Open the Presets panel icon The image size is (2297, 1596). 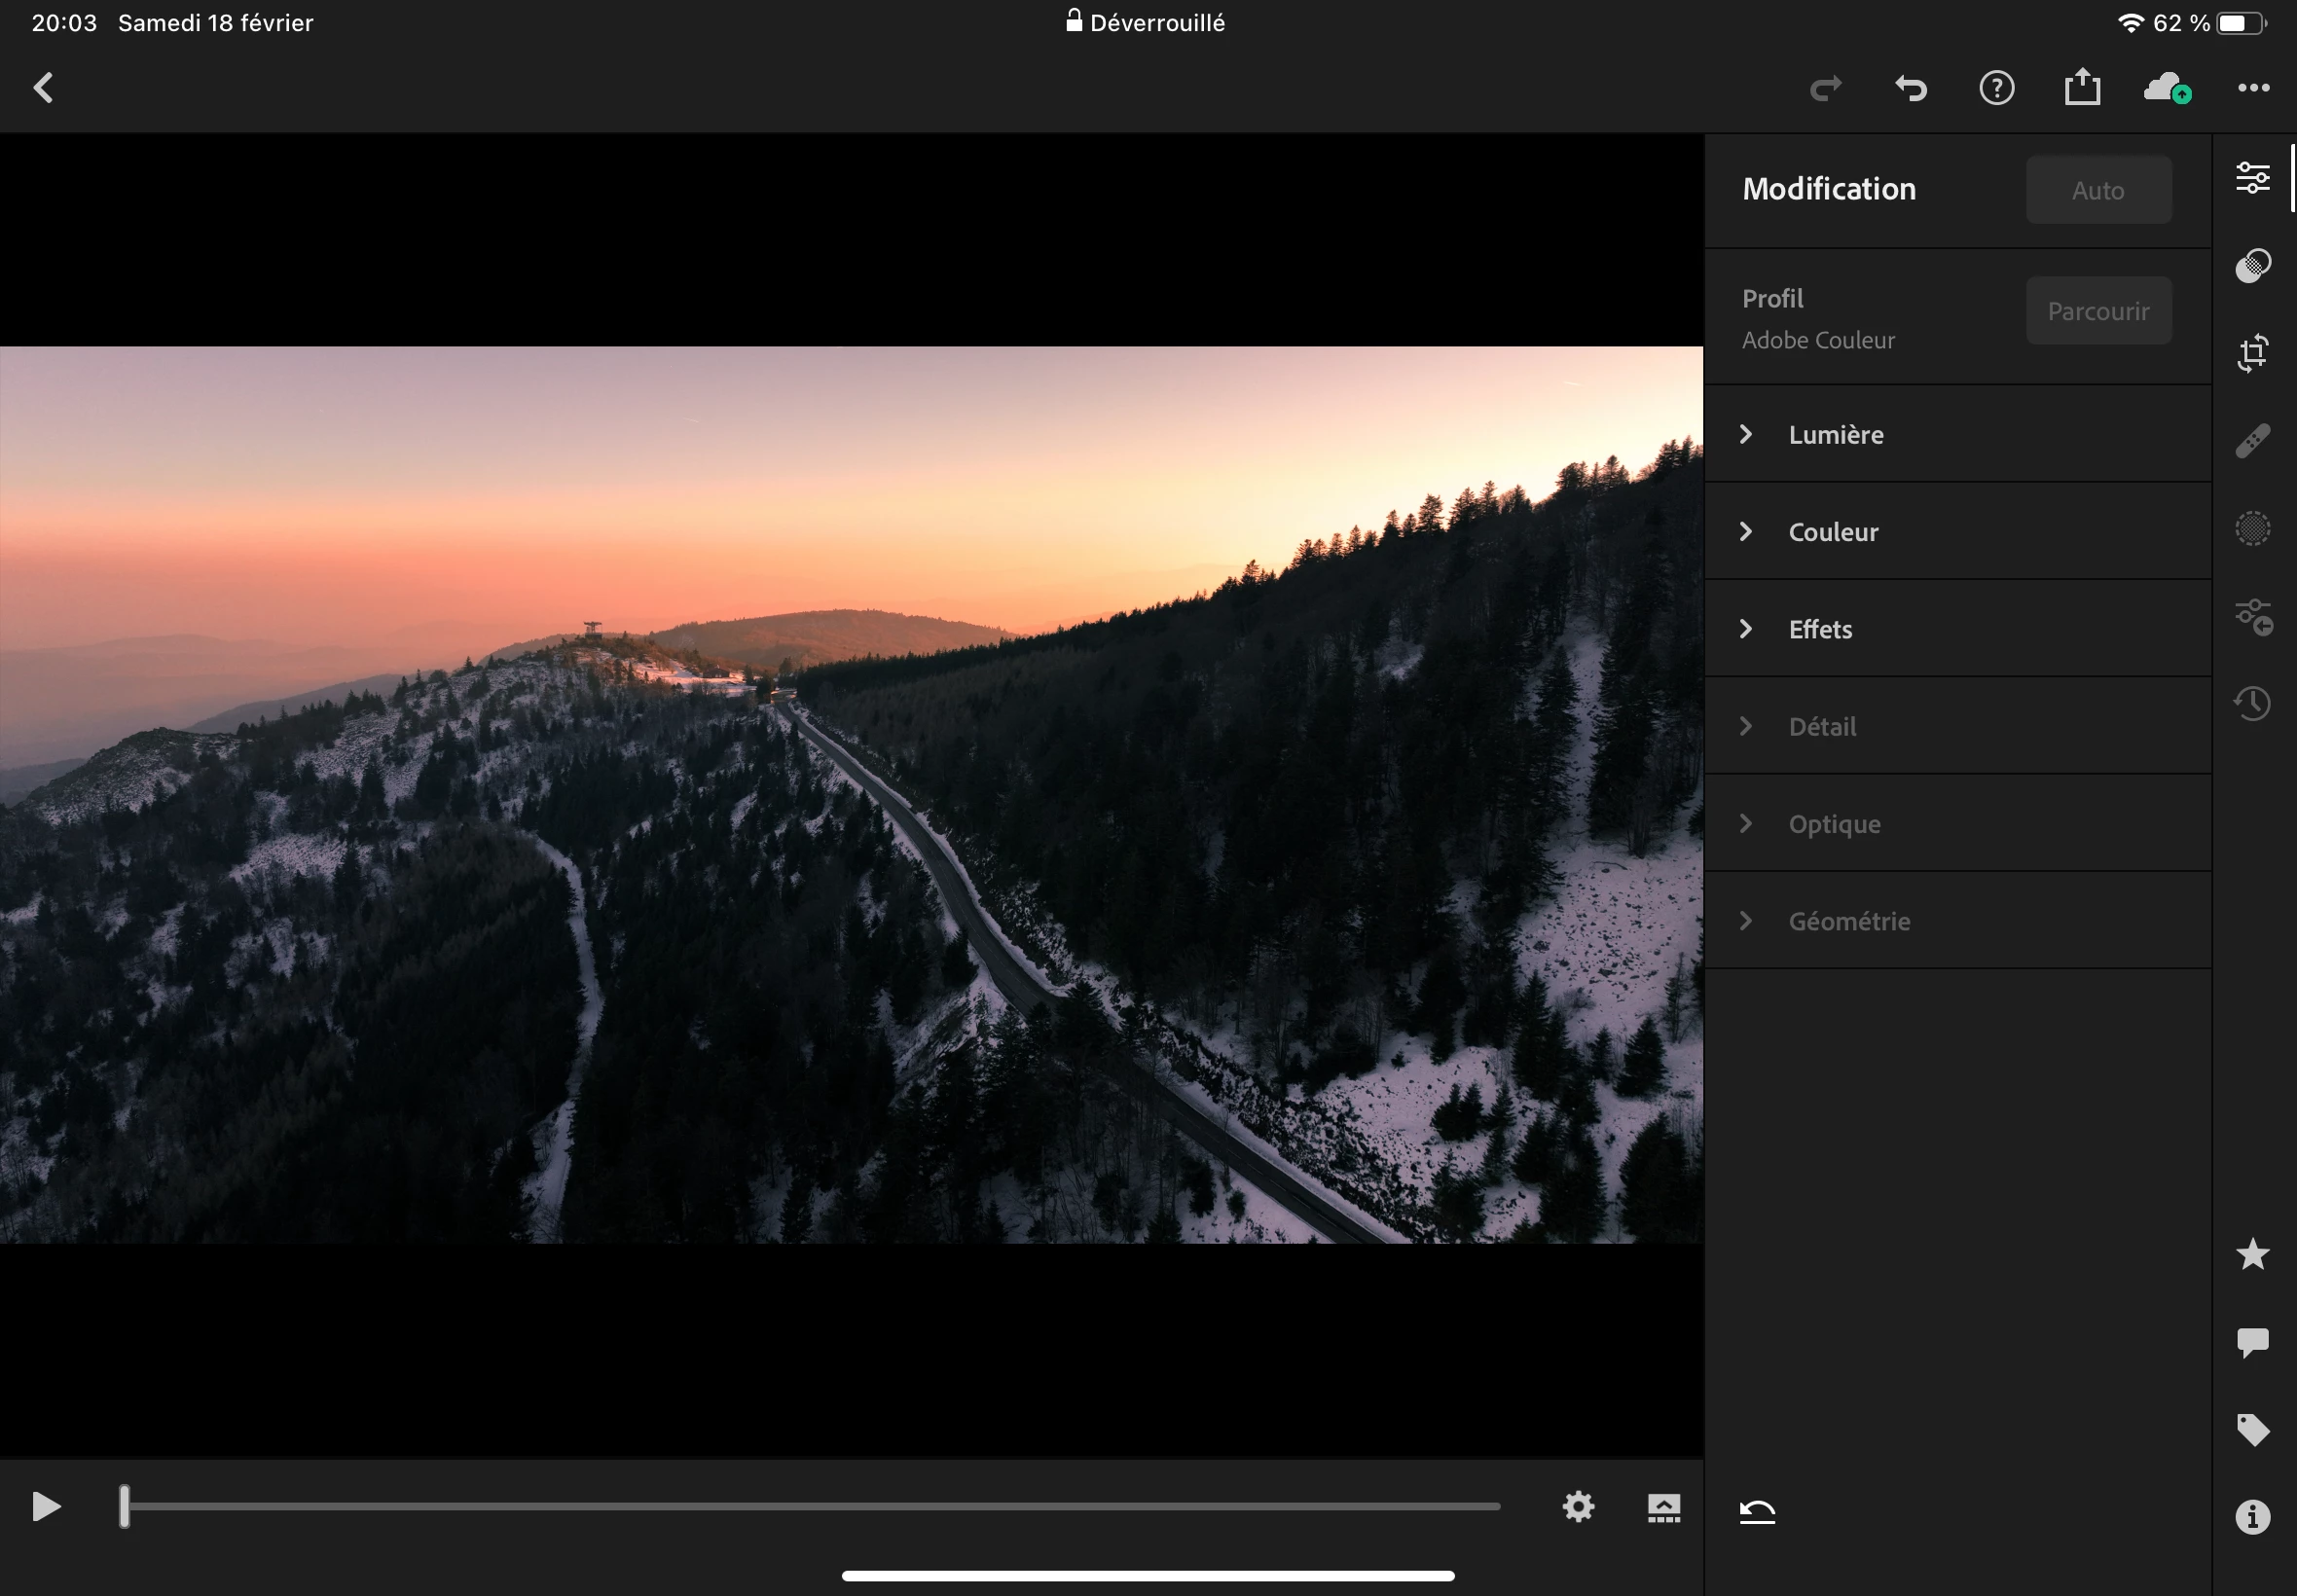[2252, 266]
